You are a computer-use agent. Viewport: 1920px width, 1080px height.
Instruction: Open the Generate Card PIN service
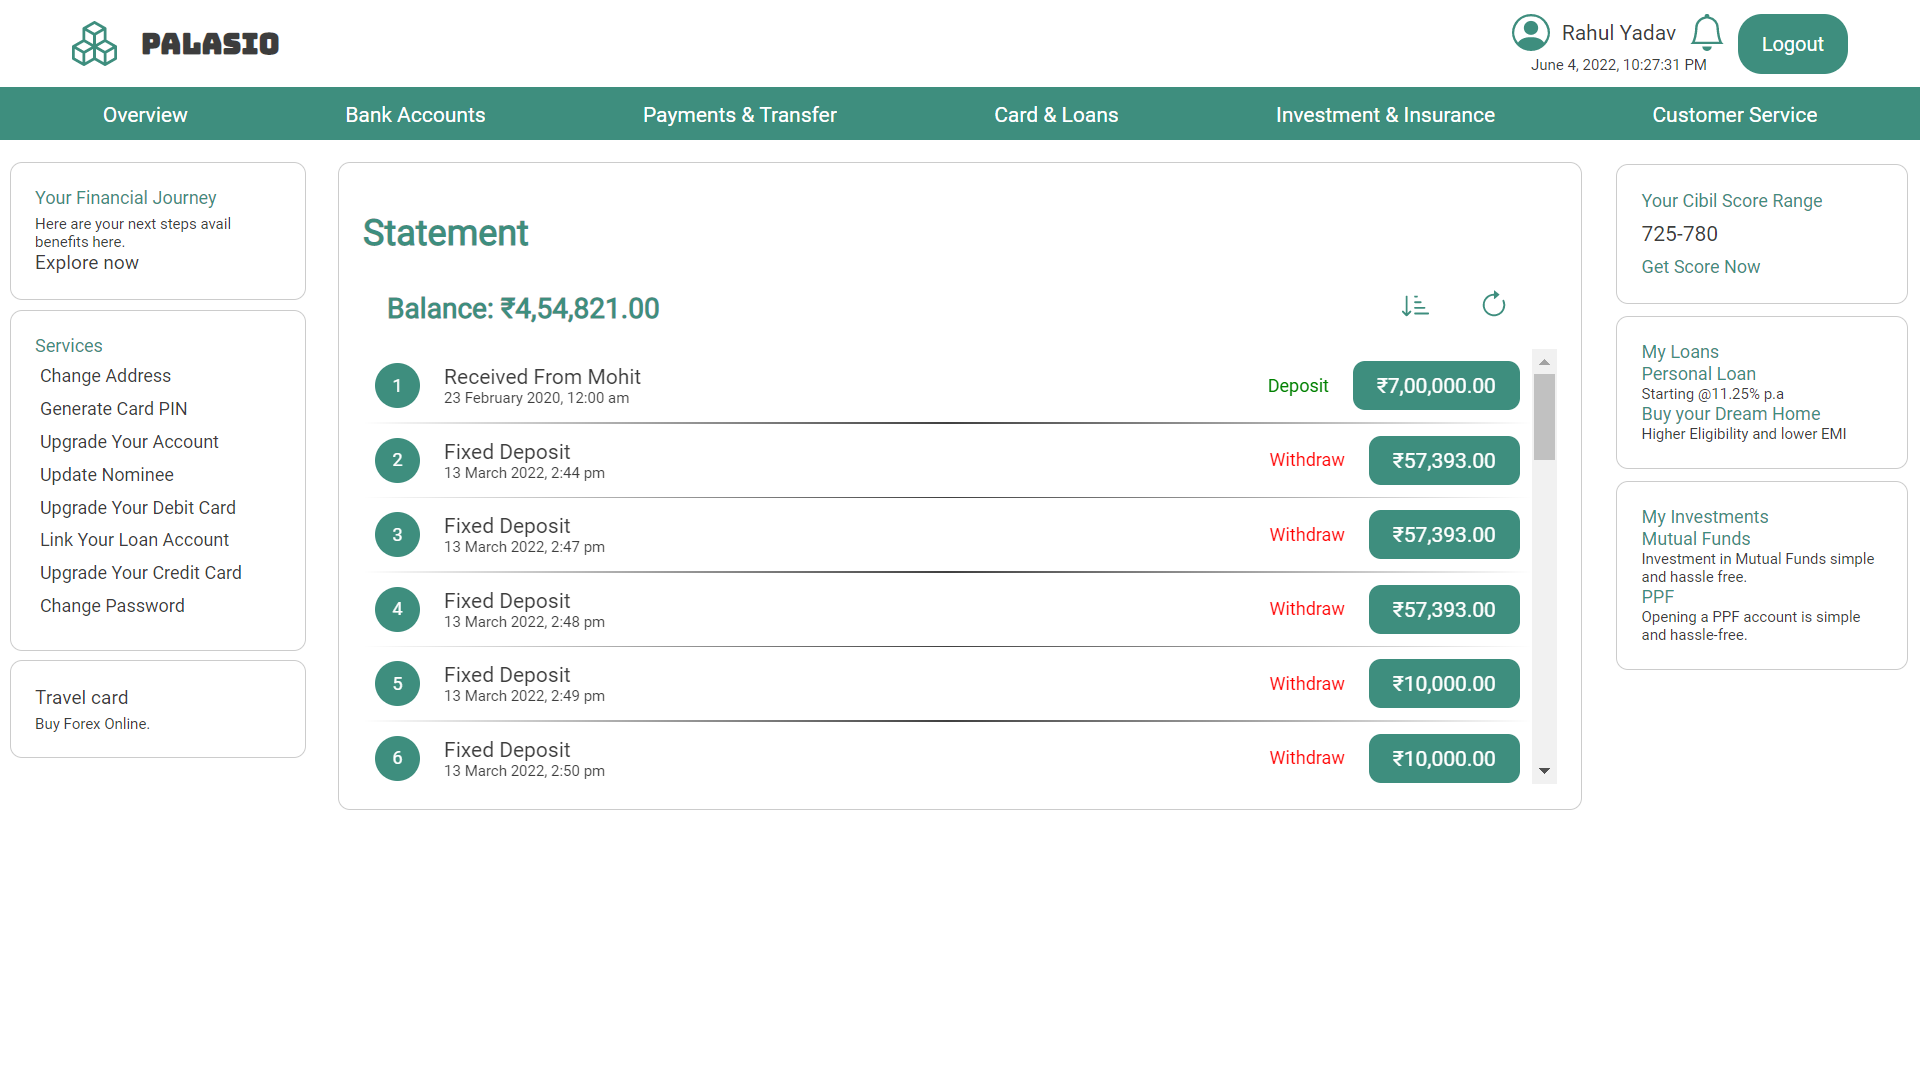pos(113,409)
